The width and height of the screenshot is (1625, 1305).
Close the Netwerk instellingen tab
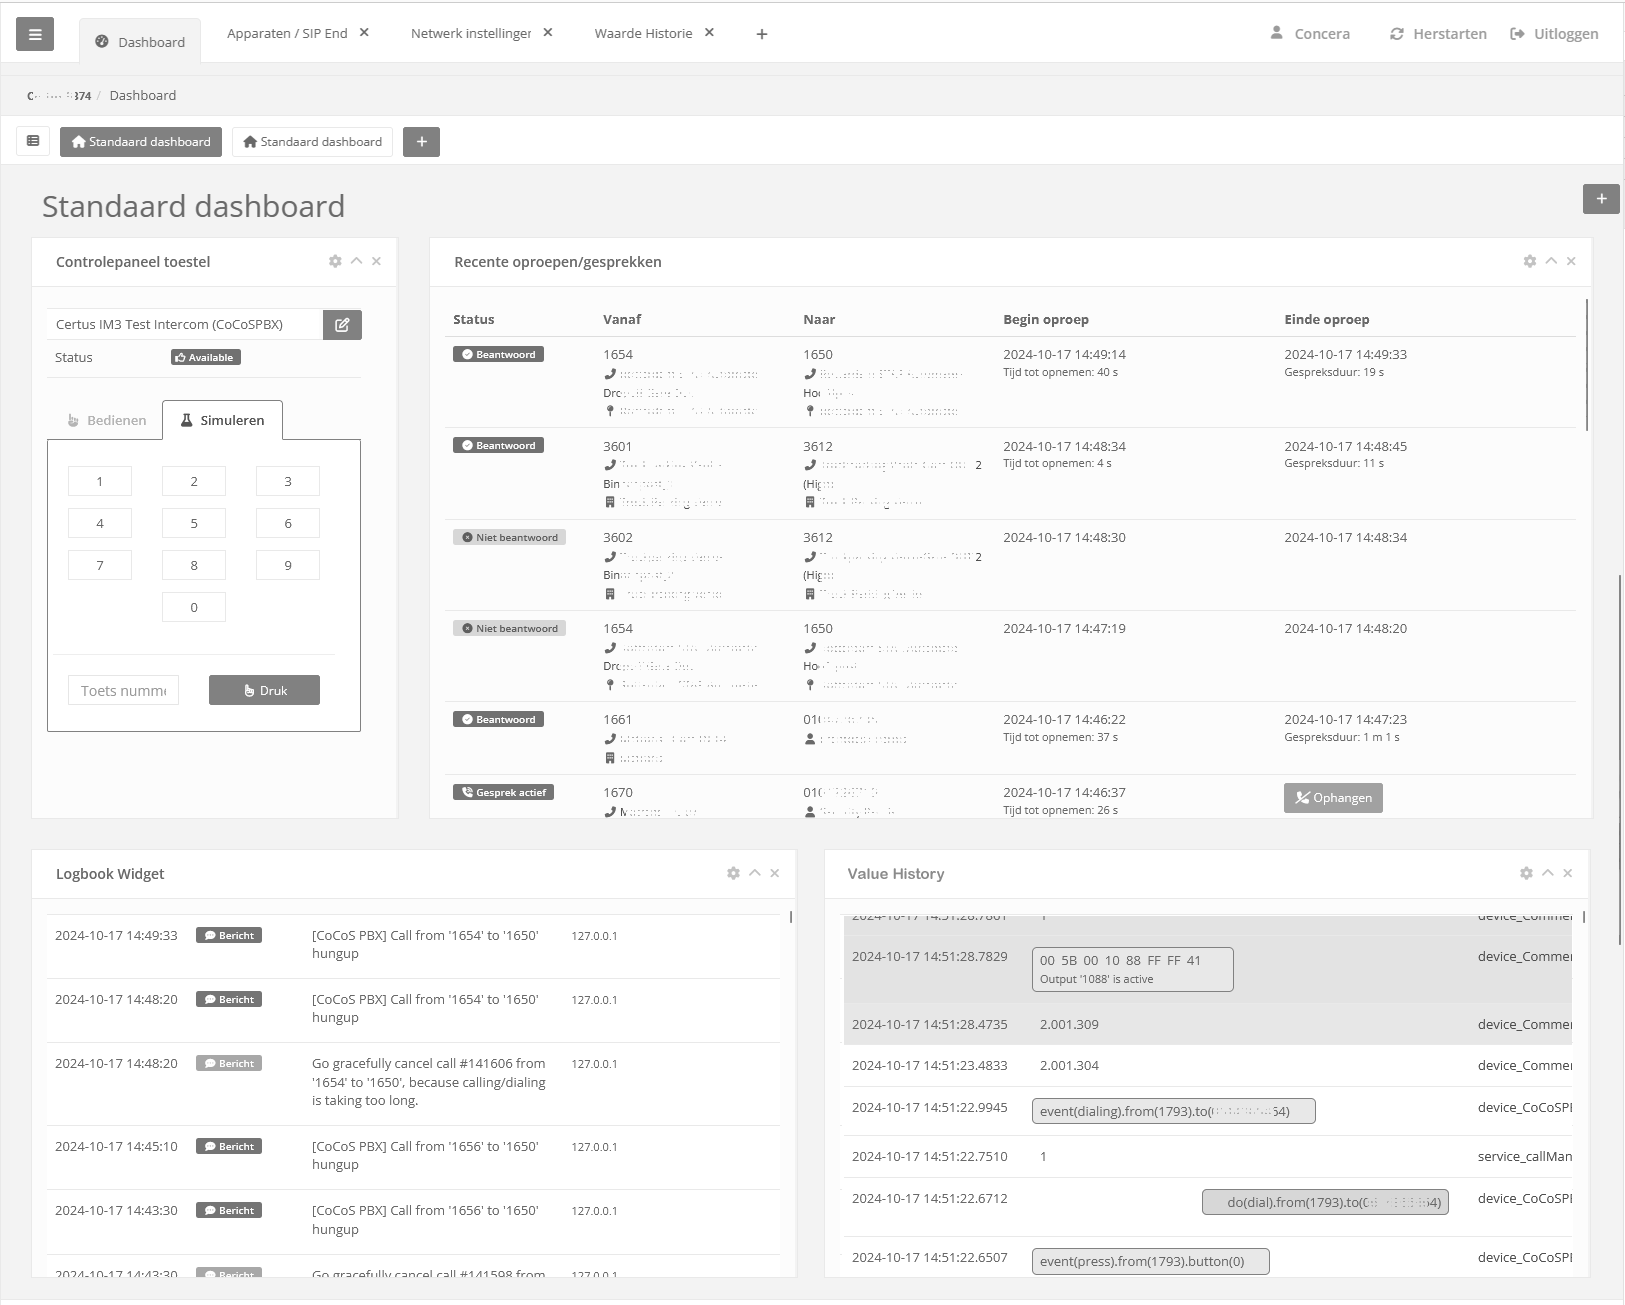pos(548,33)
